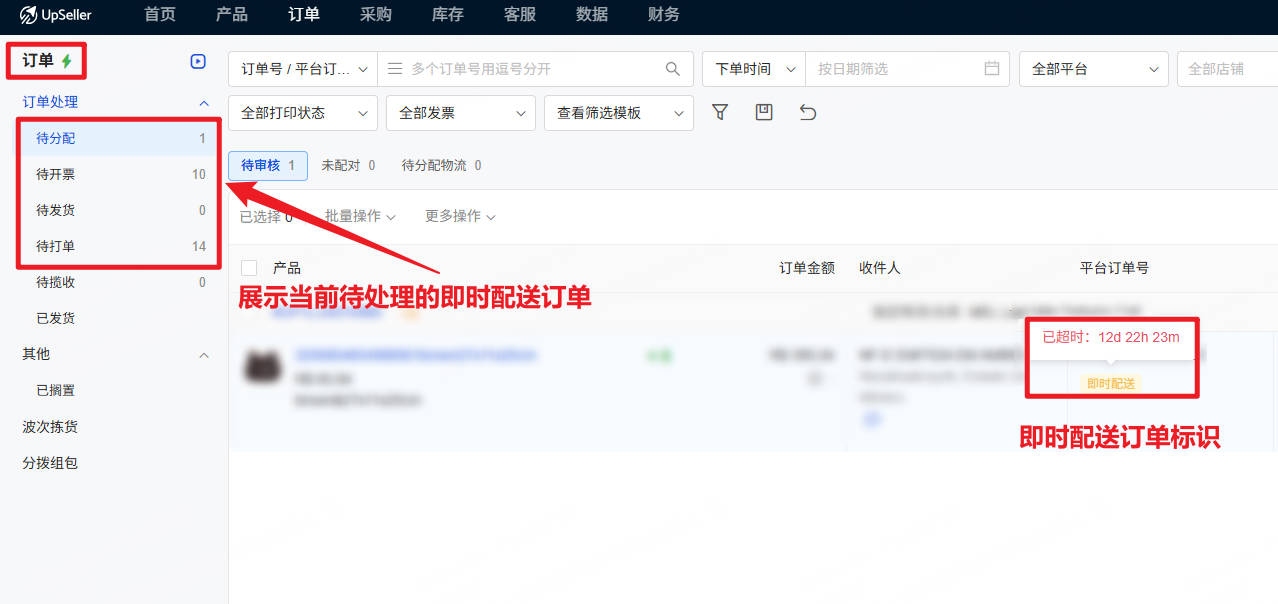This screenshot has height=604, width=1278.
Task: Open the 订单号 / 平台订单号 dropdown
Action: click(303, 69)
